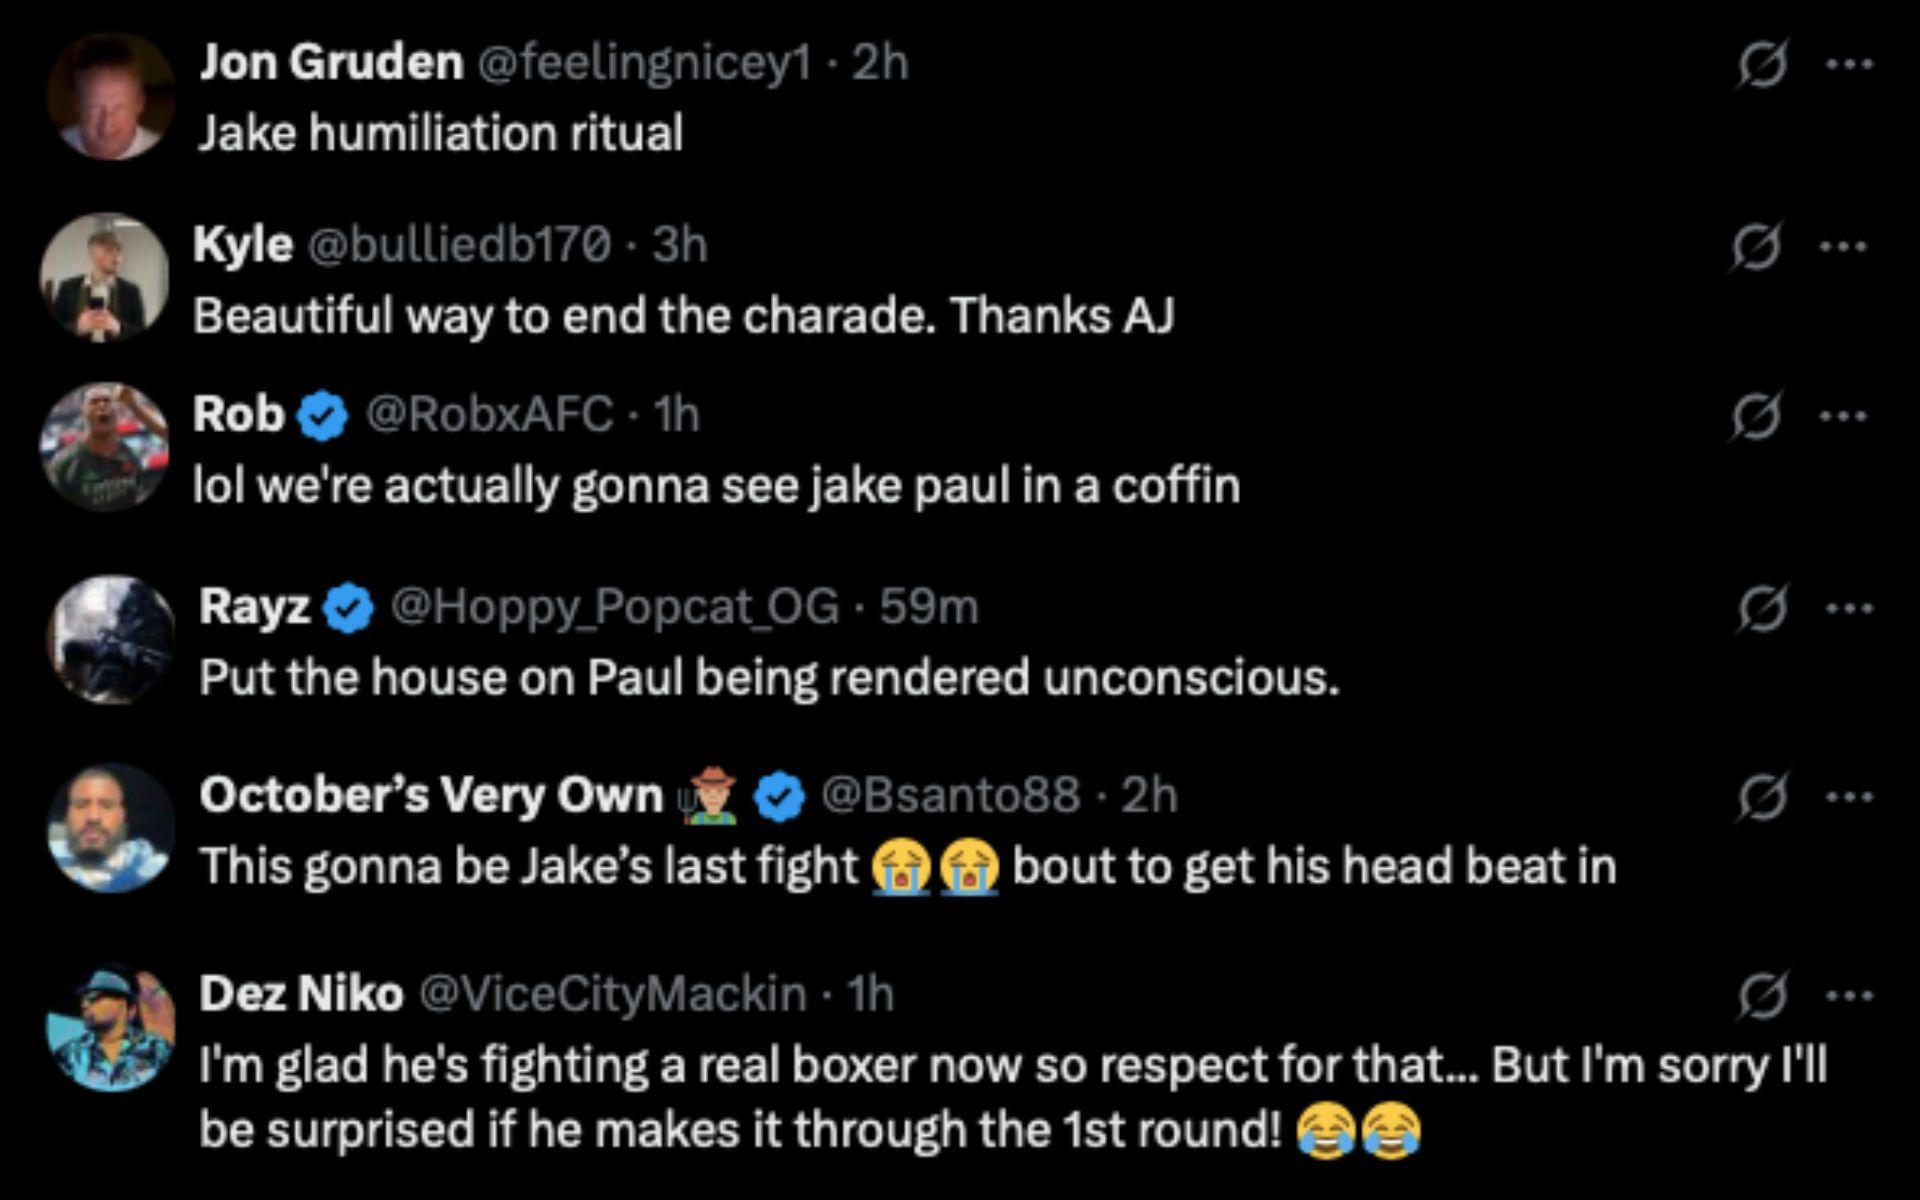
Task: Click the Grok icon on Rayz's tweet
Action: (x=1761, y=608)
